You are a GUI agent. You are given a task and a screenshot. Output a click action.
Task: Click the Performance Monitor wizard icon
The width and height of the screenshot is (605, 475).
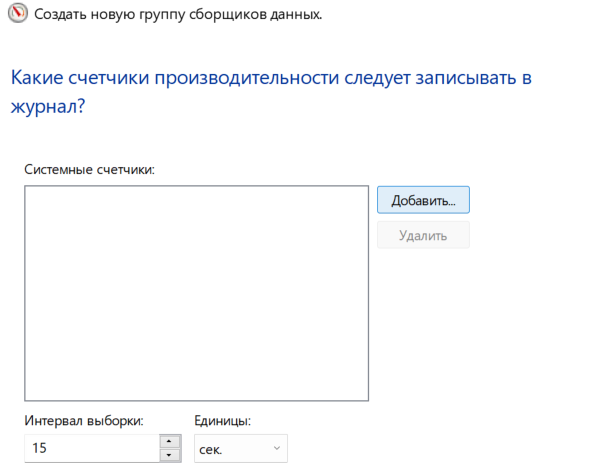(18, 13)
